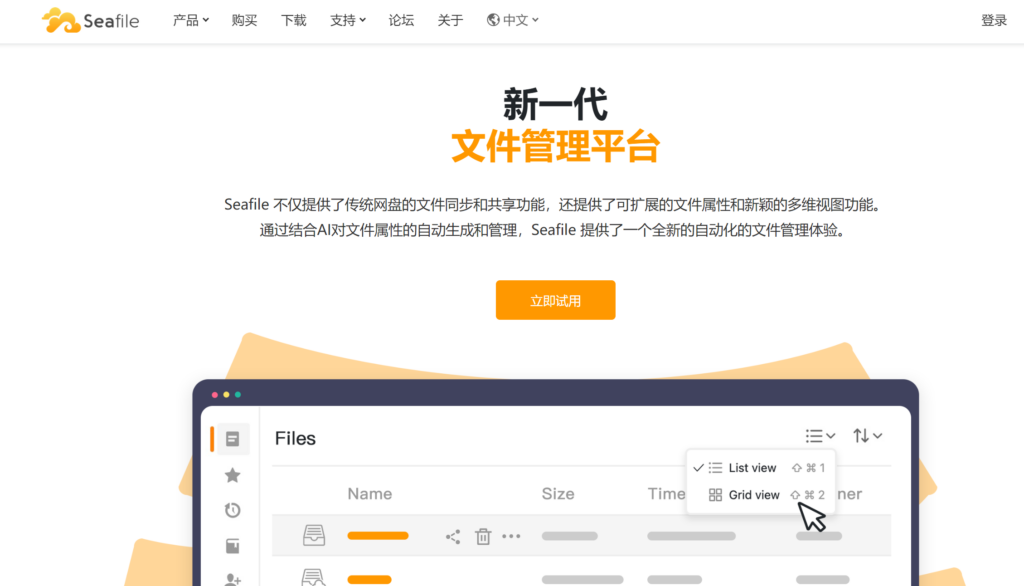Open the library icon in the sidebar

pos(232,546)
